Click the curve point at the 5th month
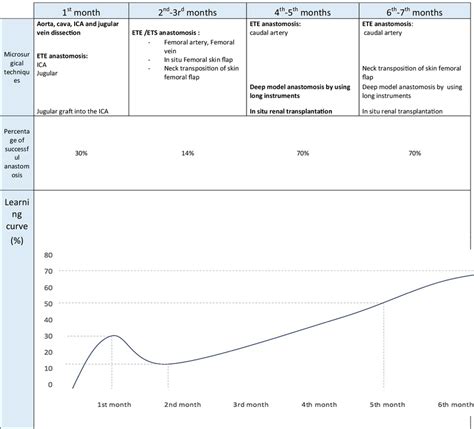The height and width of the screenshot is (429, 474). pos(384,303)
